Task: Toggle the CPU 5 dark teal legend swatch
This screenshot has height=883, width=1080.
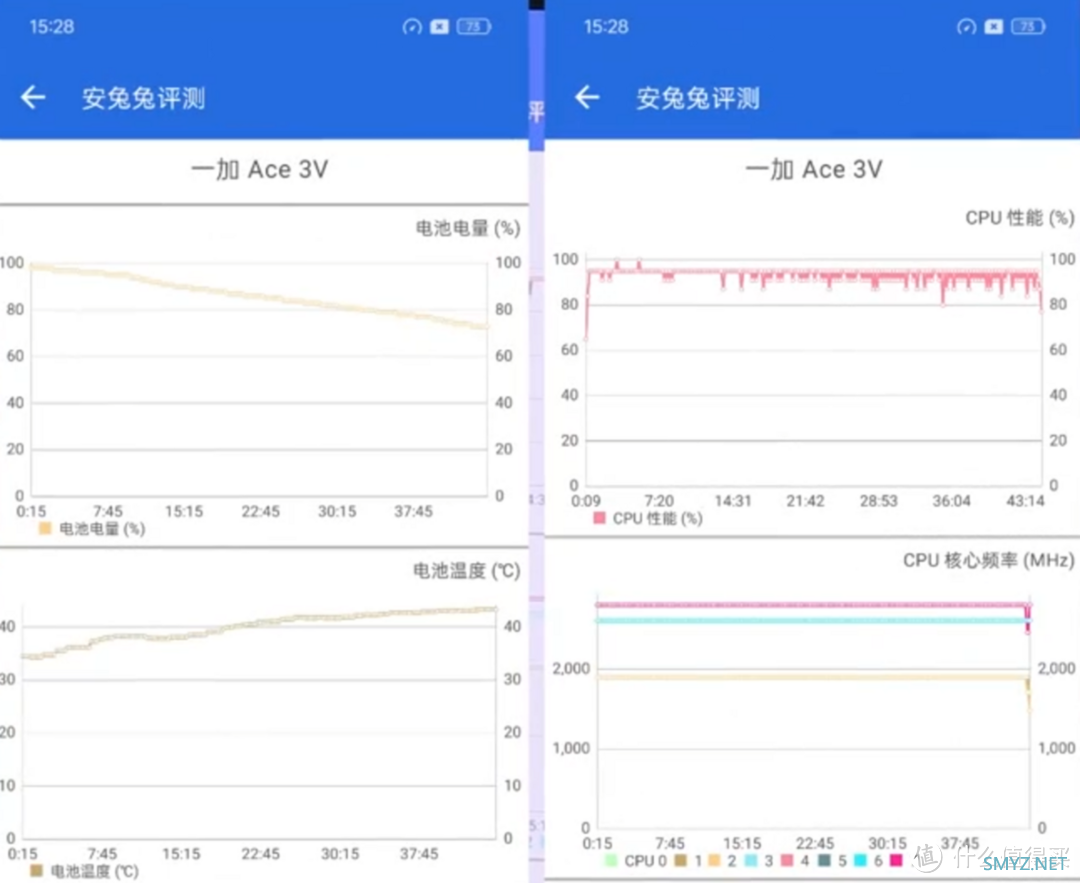Action: tap(824, 860)
